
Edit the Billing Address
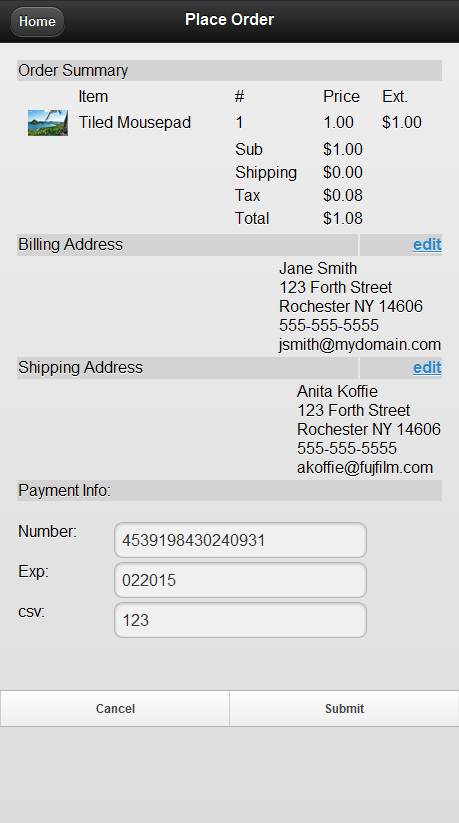coord(427,245)
